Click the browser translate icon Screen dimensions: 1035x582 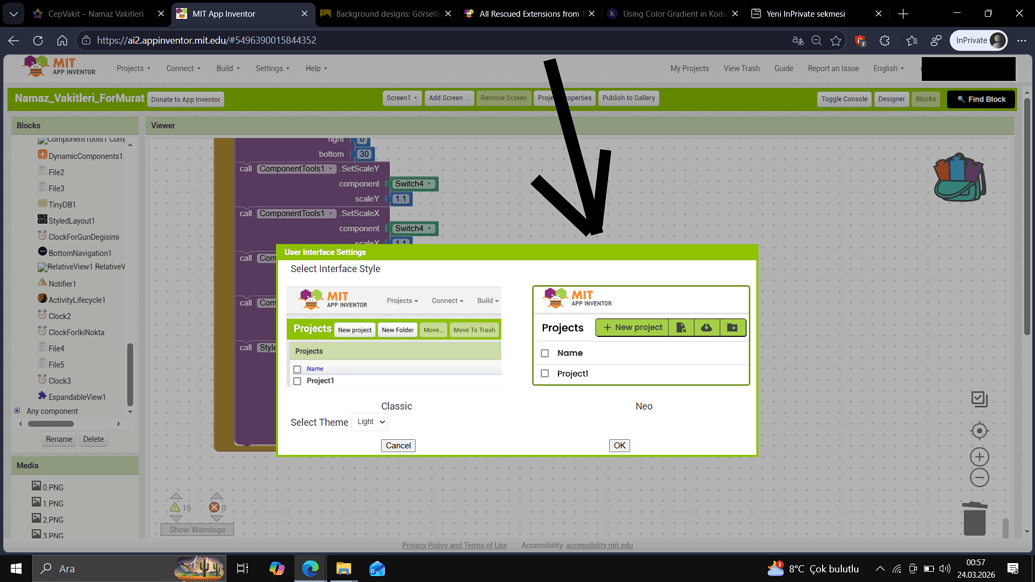(x=797, y=40)
